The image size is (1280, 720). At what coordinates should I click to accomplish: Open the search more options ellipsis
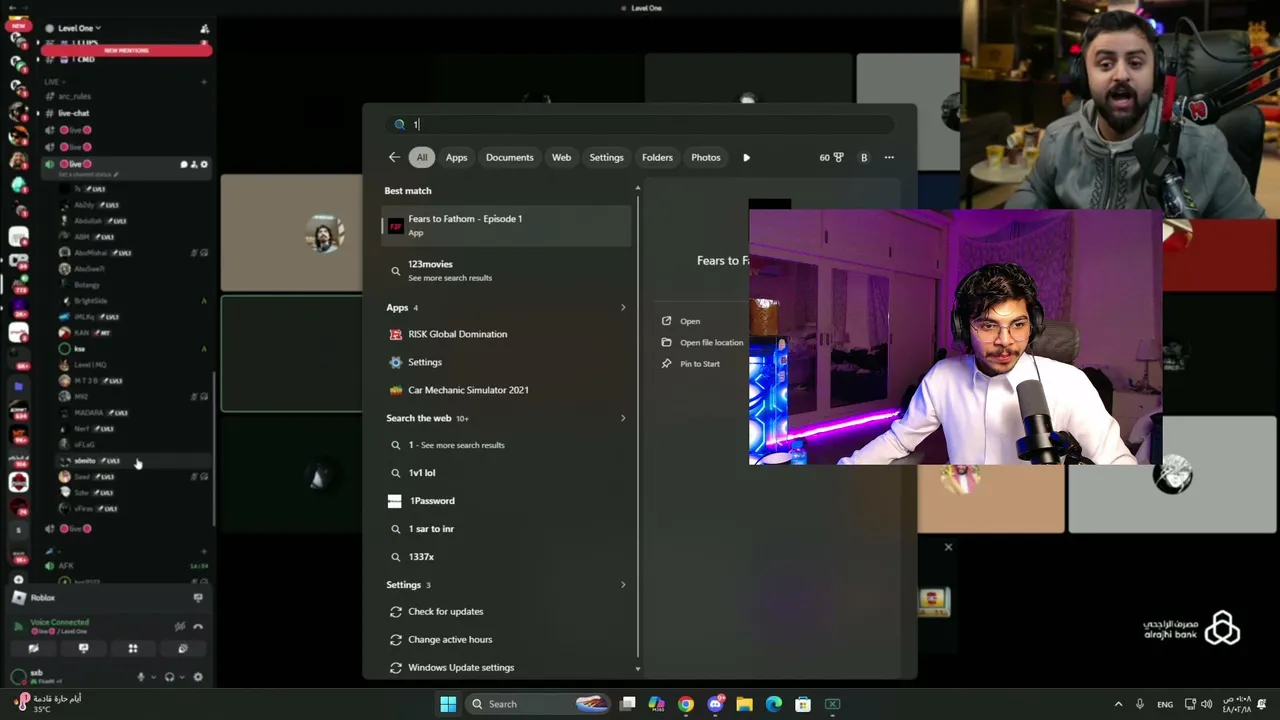(x=889, y=157)
